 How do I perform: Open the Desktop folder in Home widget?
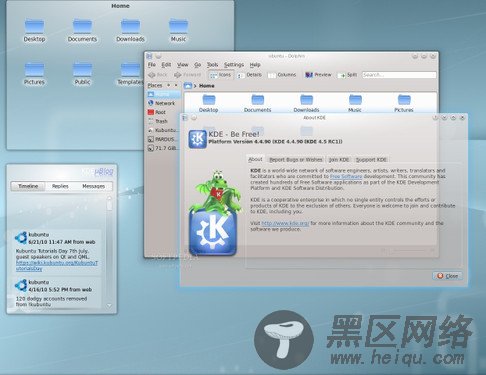click(x=34, y=30)
